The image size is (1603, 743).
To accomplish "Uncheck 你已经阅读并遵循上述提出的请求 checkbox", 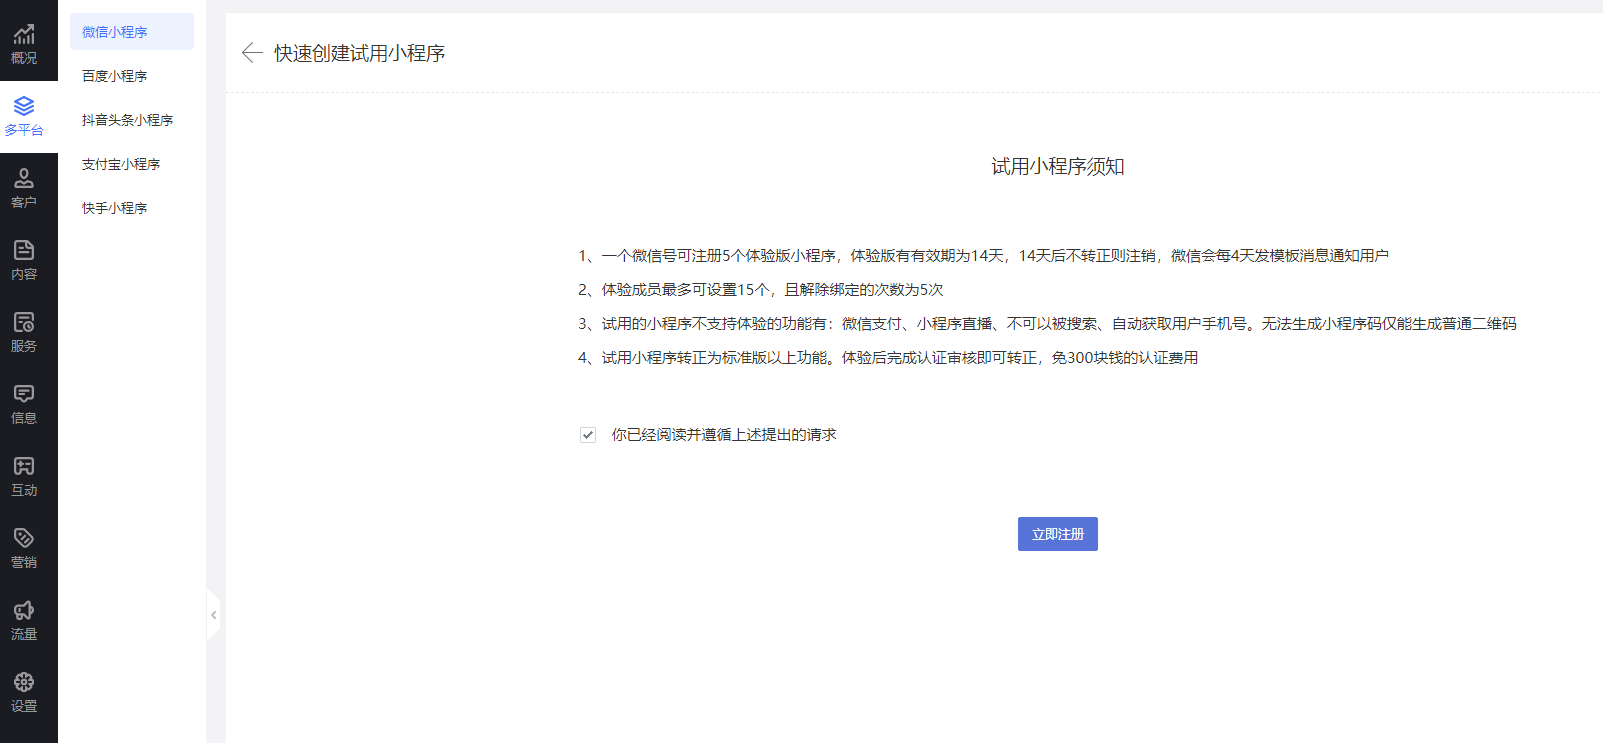I will (x=588, y=435).
